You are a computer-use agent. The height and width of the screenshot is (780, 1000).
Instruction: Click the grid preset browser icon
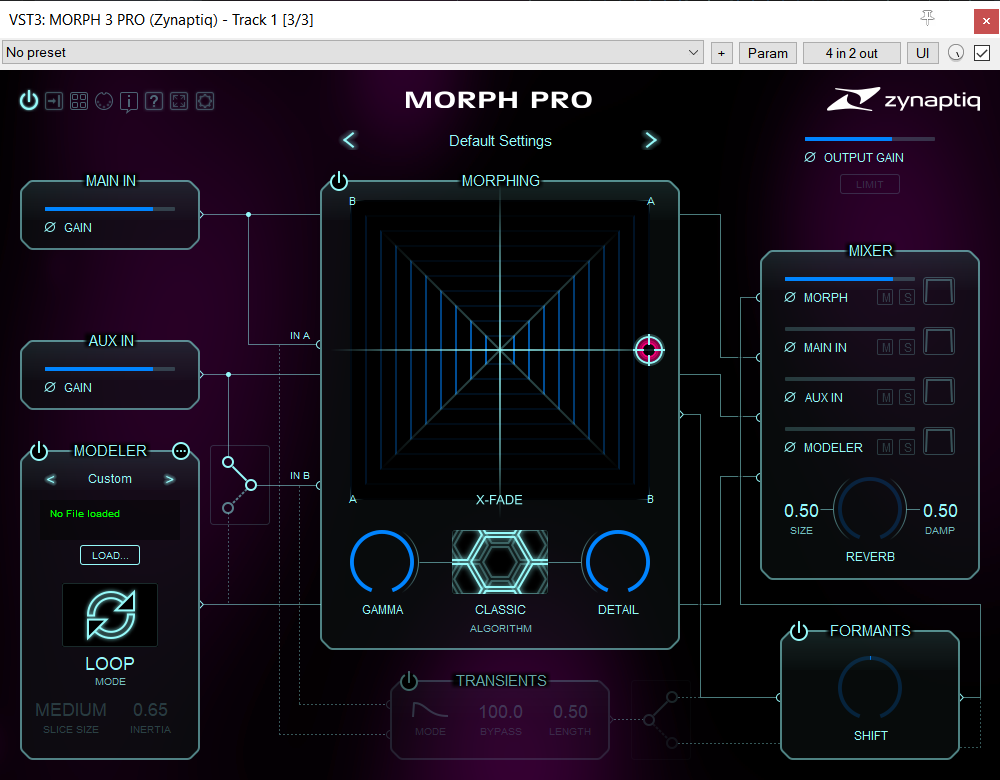(78, 100)
